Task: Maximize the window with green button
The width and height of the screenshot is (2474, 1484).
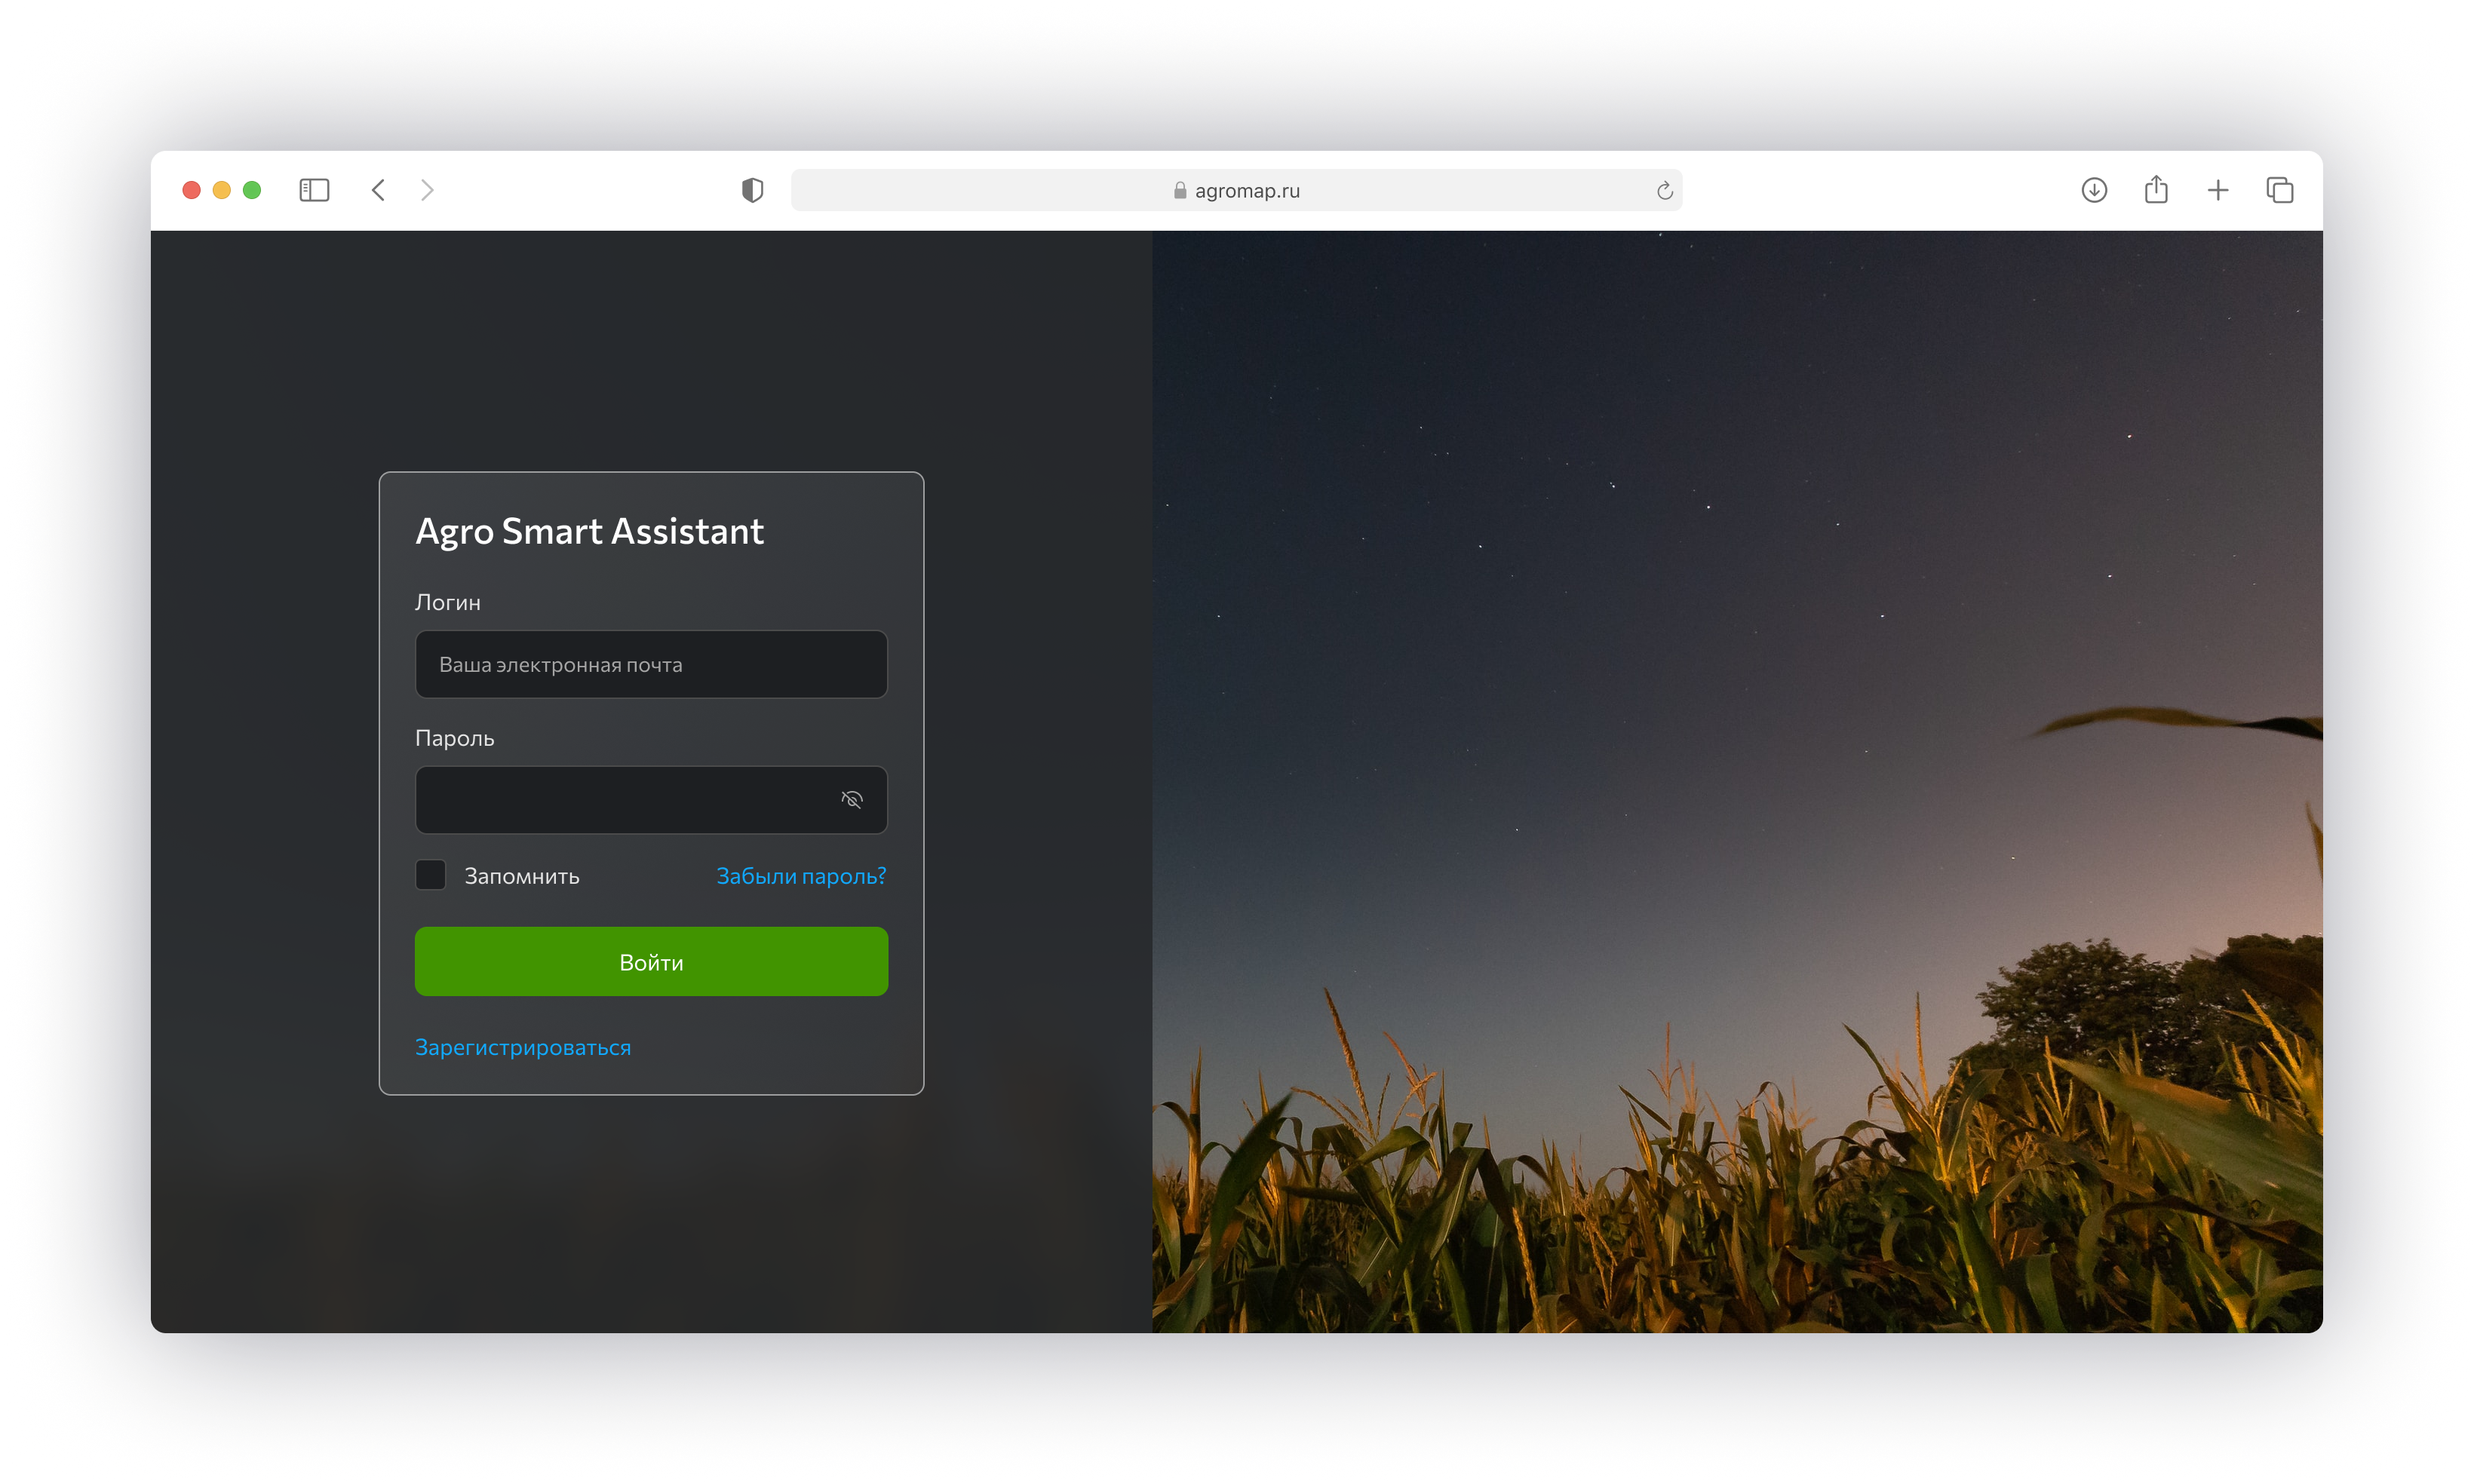Action: [x=252, y=190]
